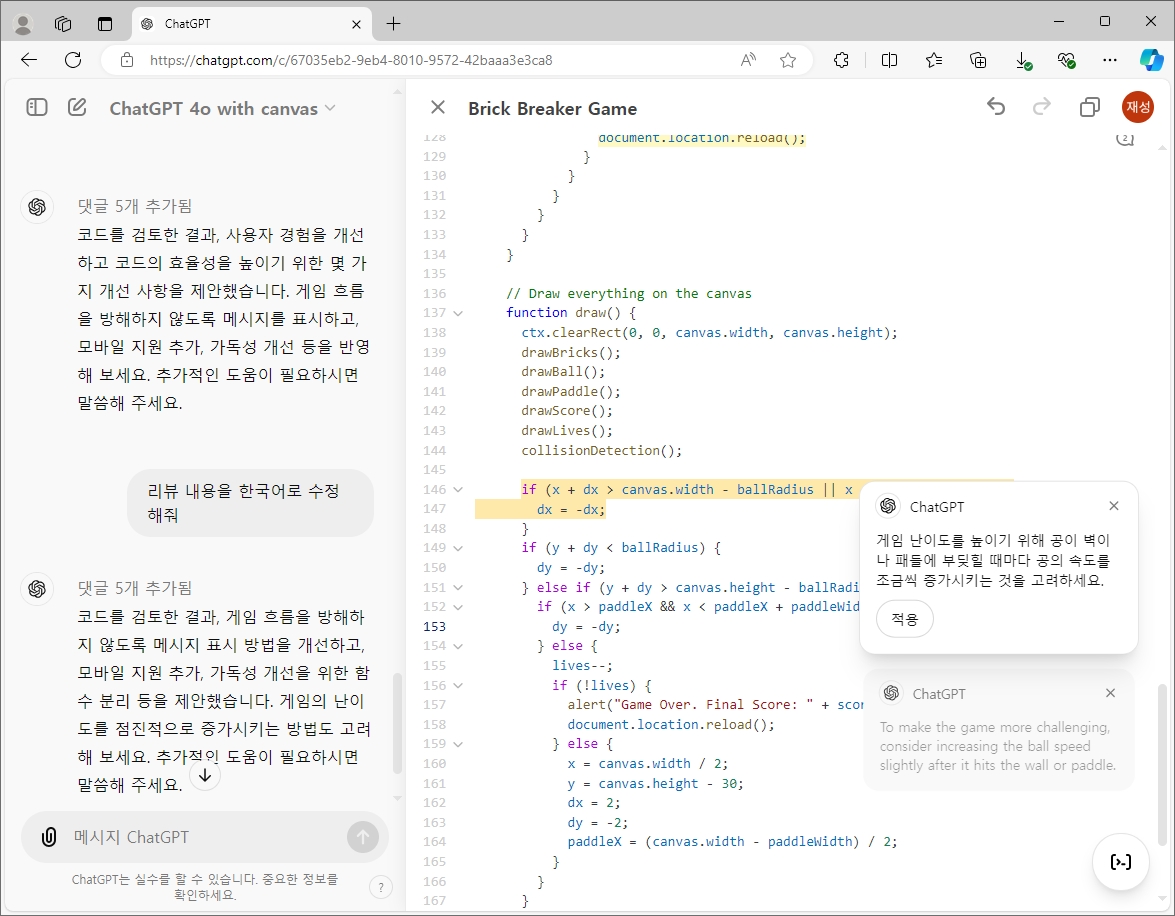Undo last canvas change
The image size is (1175, 916).
click(x=996, y=107)
